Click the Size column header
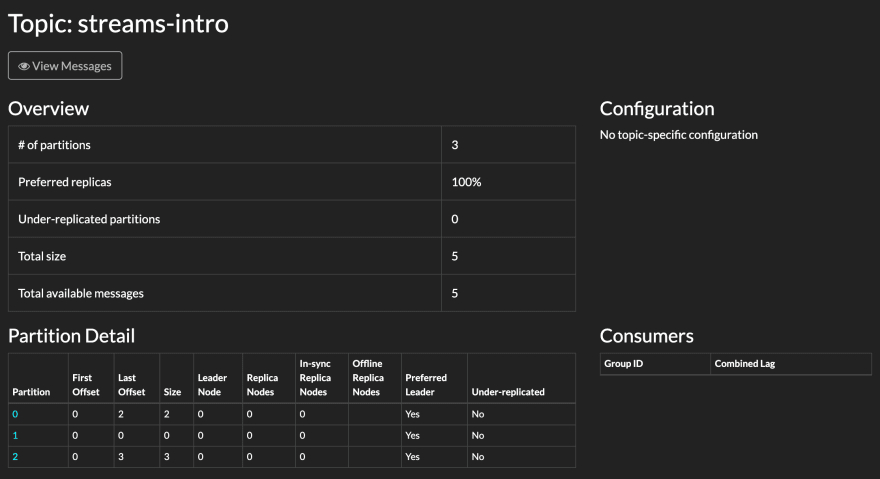Viewport: 880px width, 479px height. tap(172, 392)
